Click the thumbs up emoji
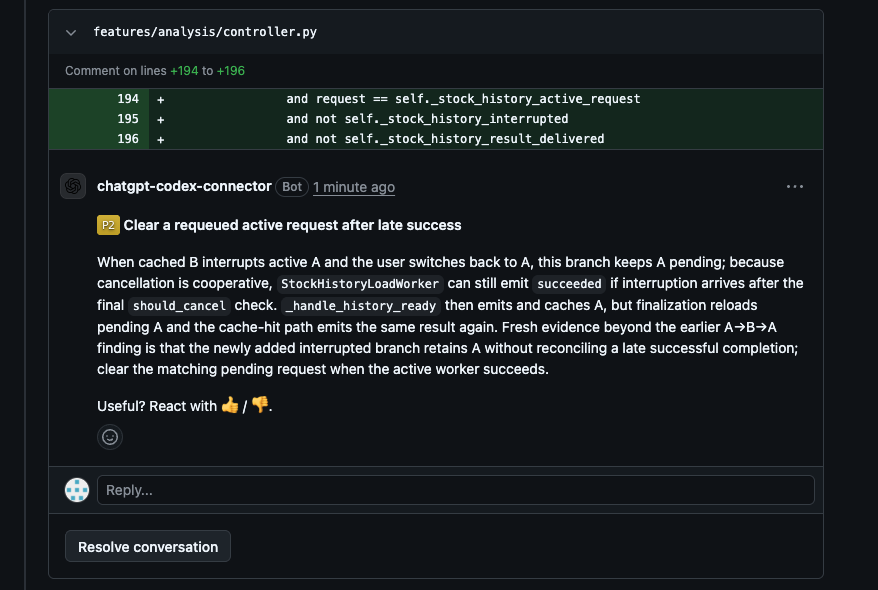This screenshot has width=878, height=590. coord(230,405)
